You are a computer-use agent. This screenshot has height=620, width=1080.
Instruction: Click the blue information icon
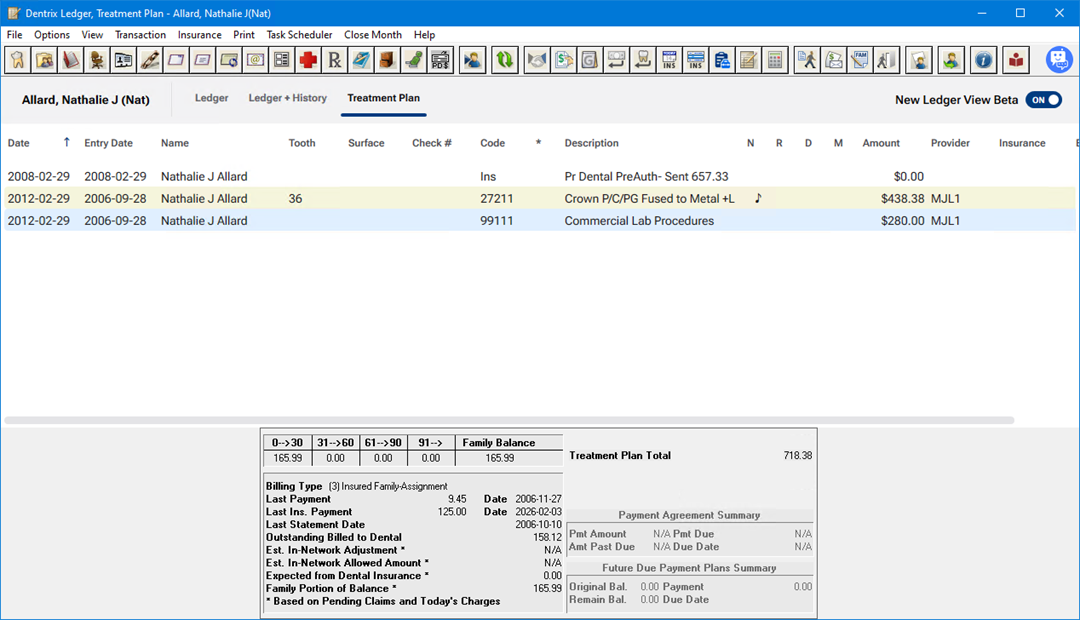click(984, 60)
